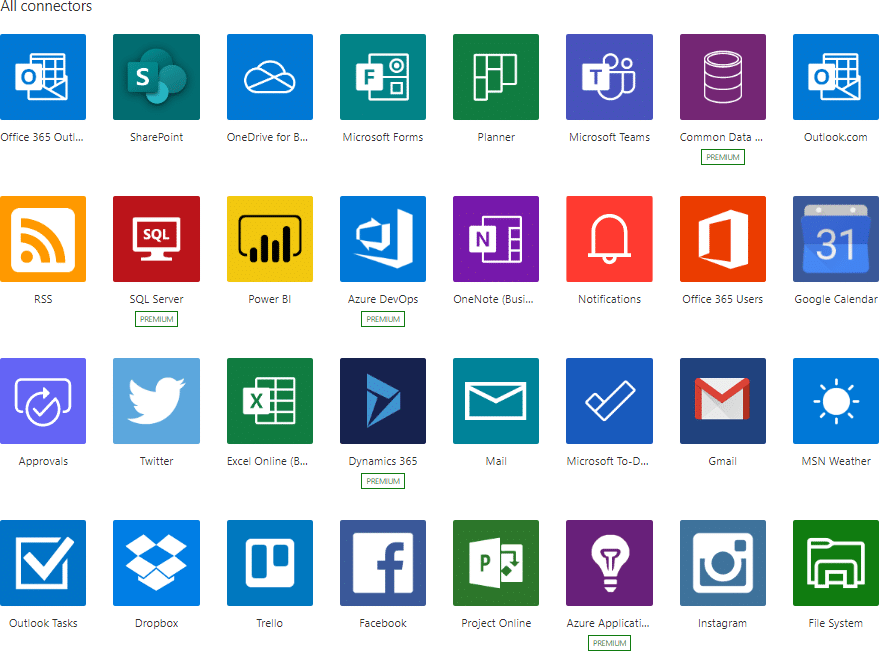Click the "File System" text label
Screen dimensions: 879x651
pyautogui.click(x=836, y=623)
